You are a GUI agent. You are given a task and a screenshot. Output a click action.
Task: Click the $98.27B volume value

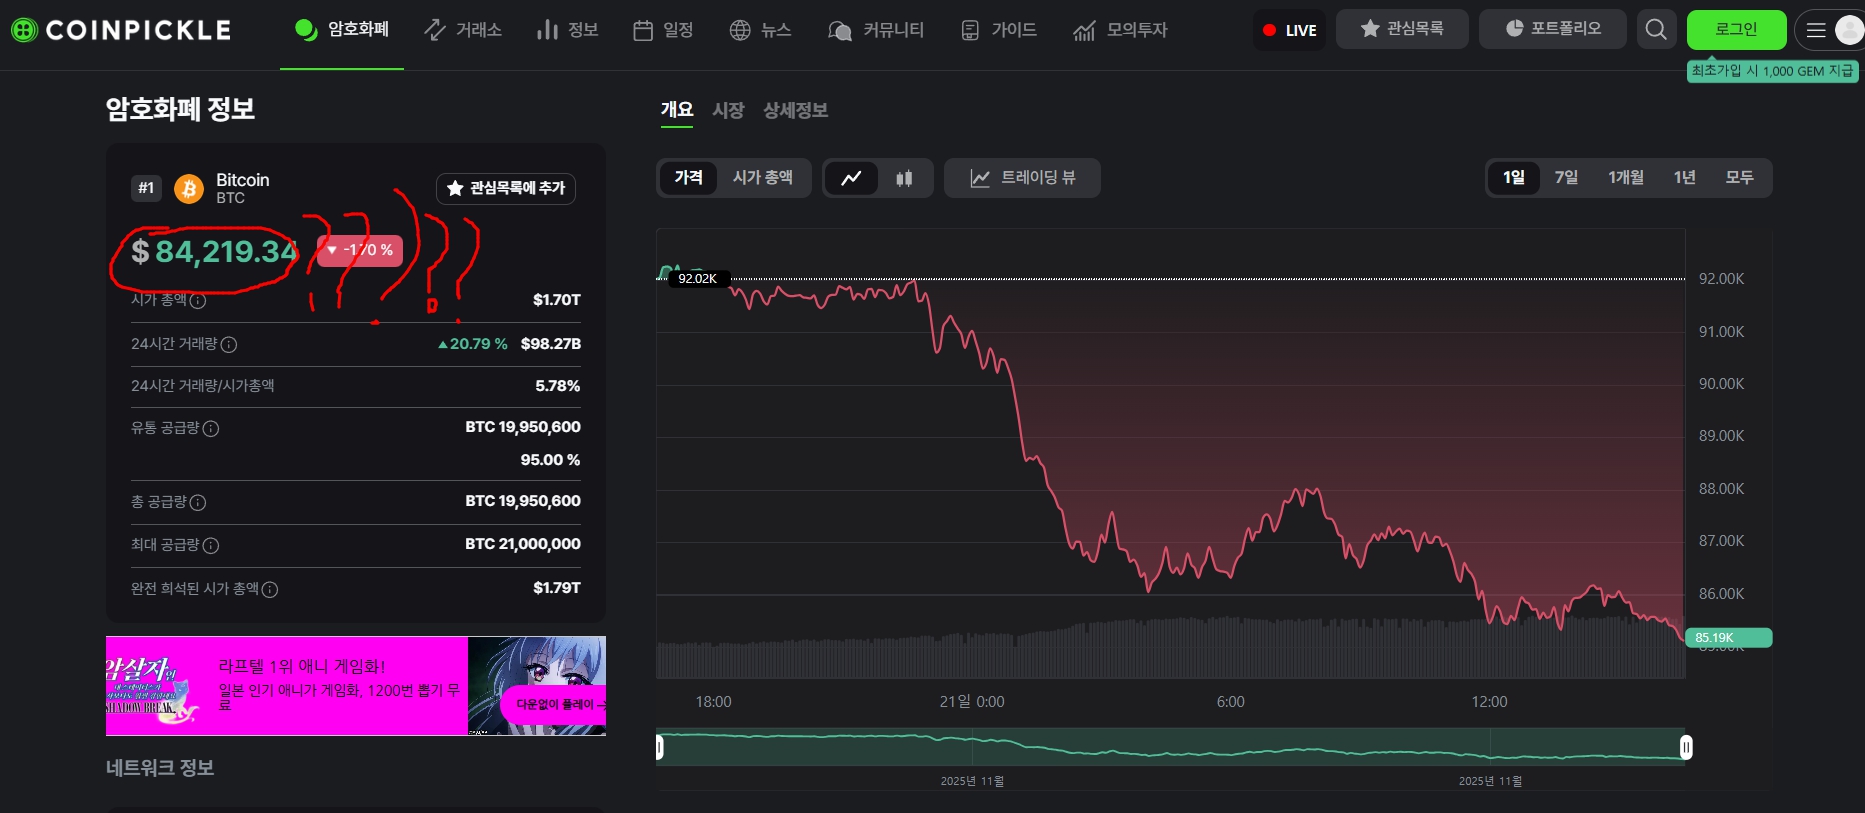(551, 344)
